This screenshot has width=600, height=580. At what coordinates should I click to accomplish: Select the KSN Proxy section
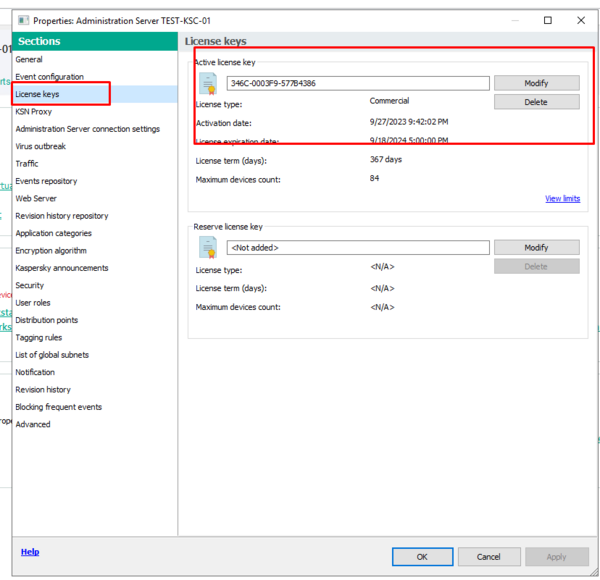pos(33,112)
